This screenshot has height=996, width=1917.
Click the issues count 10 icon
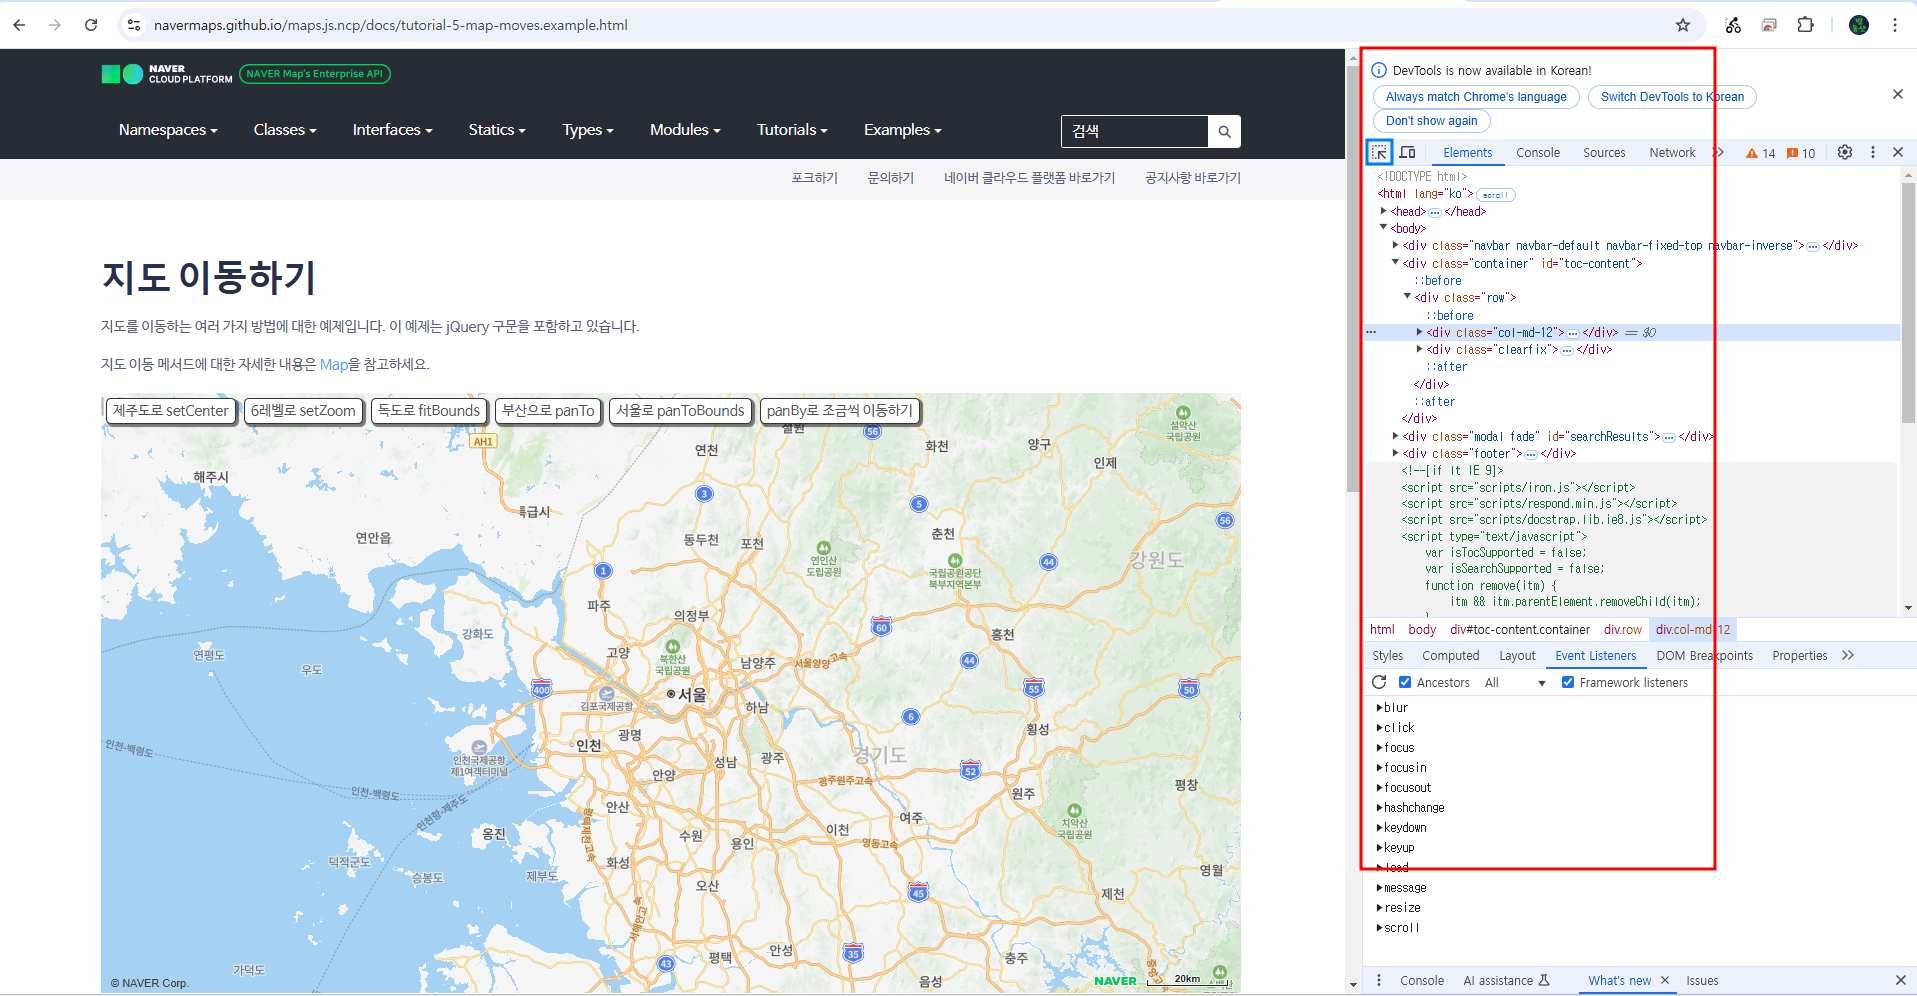(x=1801, y=153)
